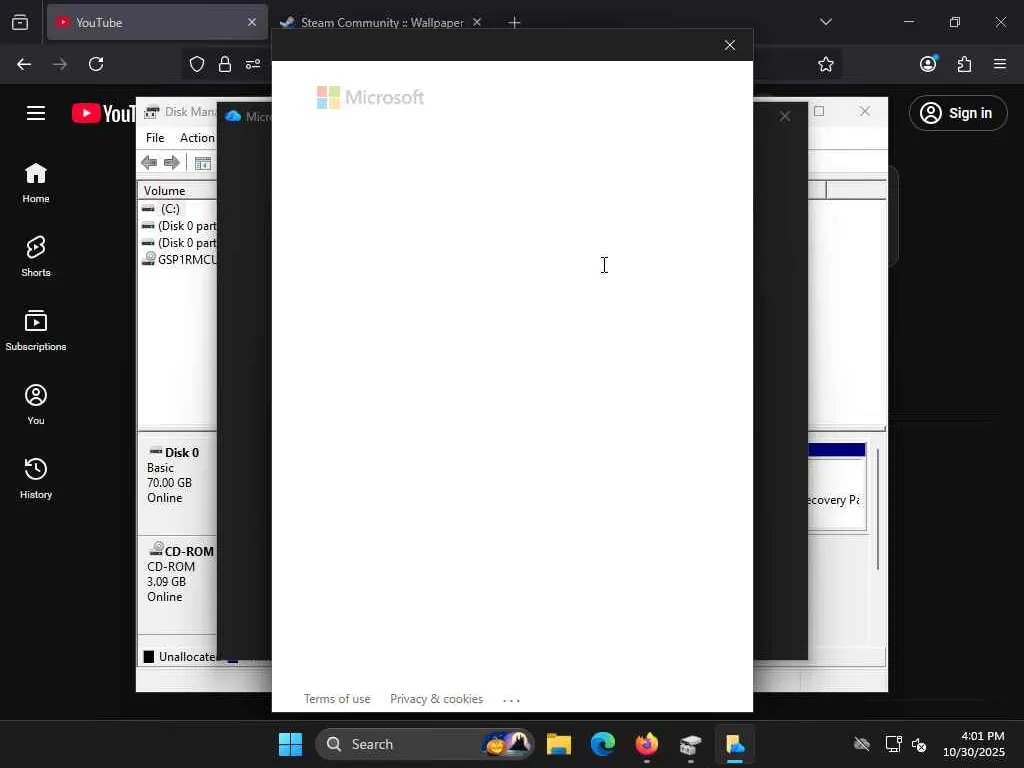Open Privacy & cookies link
This screenshot has width=1024, height=768.
(436, 699)
